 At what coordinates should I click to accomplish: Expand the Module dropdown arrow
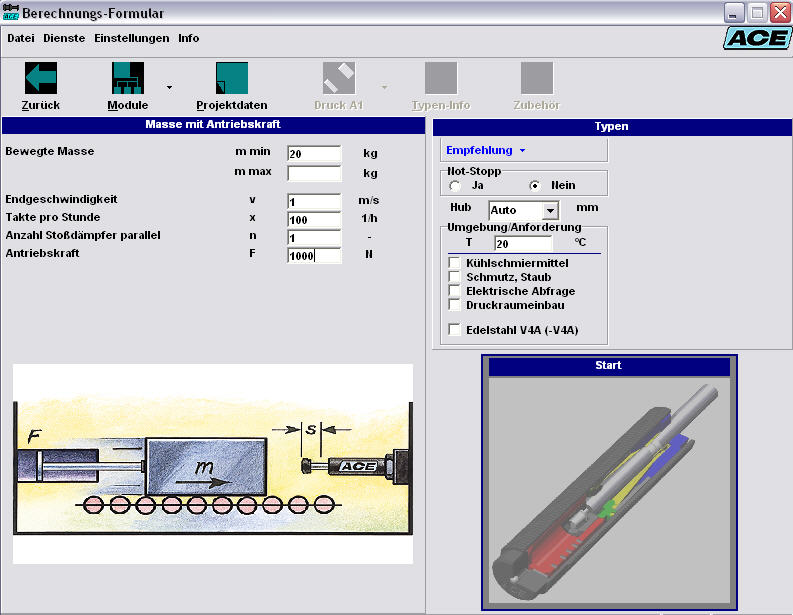169,87
